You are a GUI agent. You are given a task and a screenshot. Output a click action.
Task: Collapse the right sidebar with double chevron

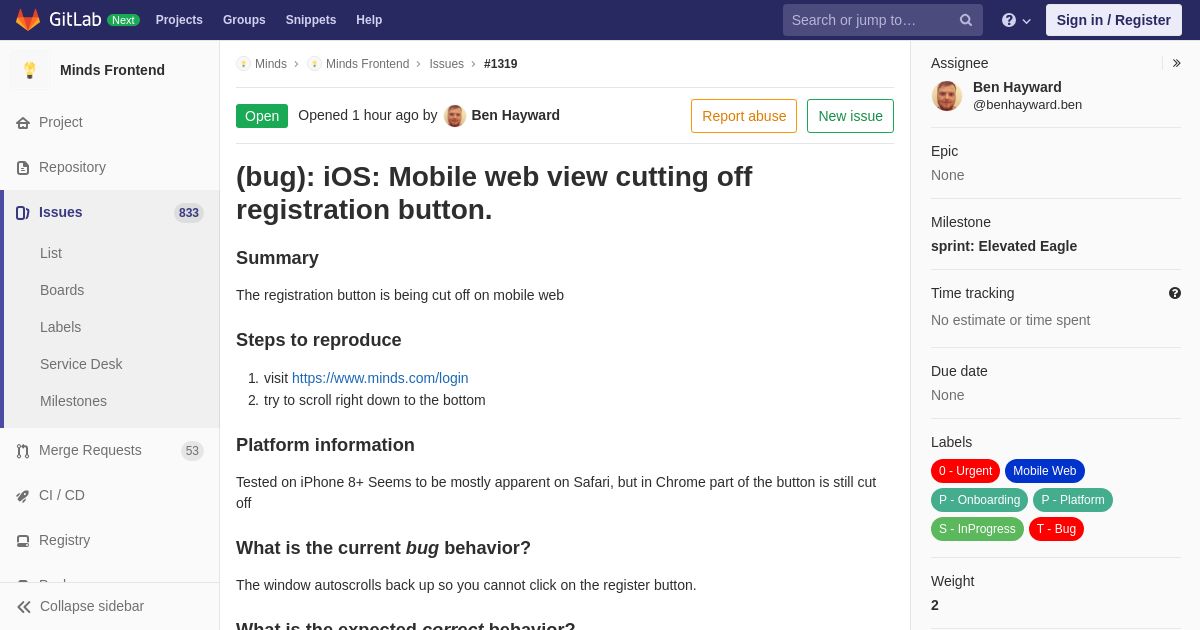(x=1176, y=63)
